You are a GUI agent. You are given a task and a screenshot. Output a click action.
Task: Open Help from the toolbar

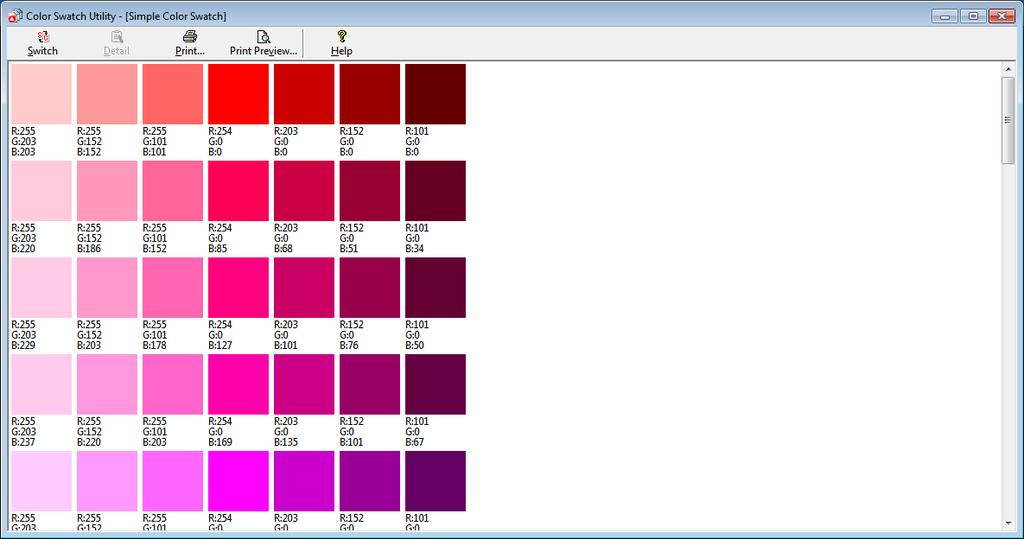pos(341,43)
